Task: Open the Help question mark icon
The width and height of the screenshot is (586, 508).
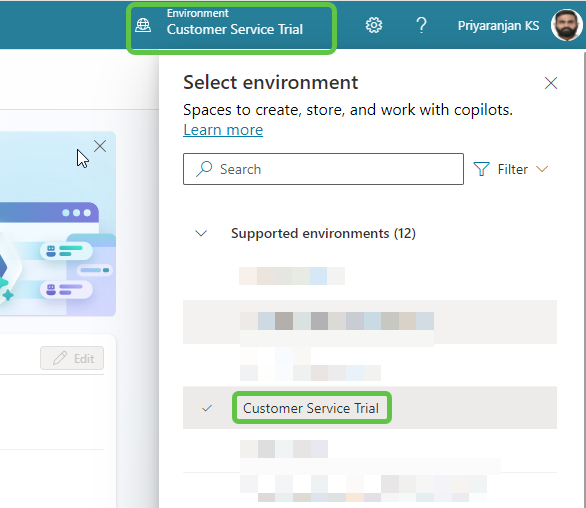Action: [421, 25]
